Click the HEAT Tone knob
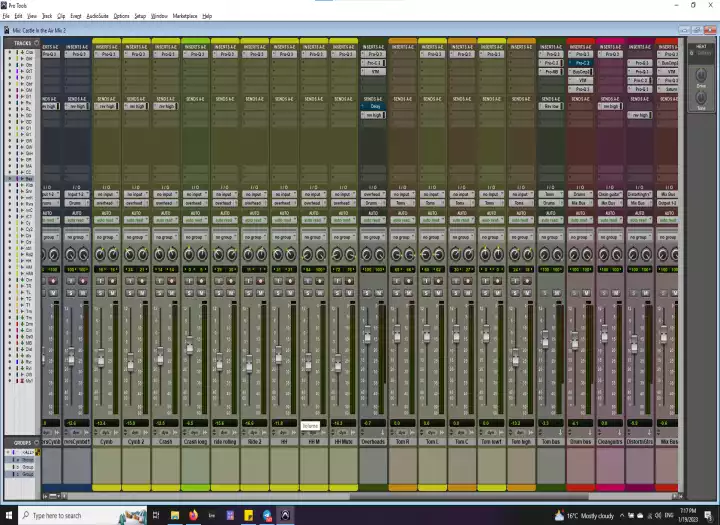 (701, 97)
